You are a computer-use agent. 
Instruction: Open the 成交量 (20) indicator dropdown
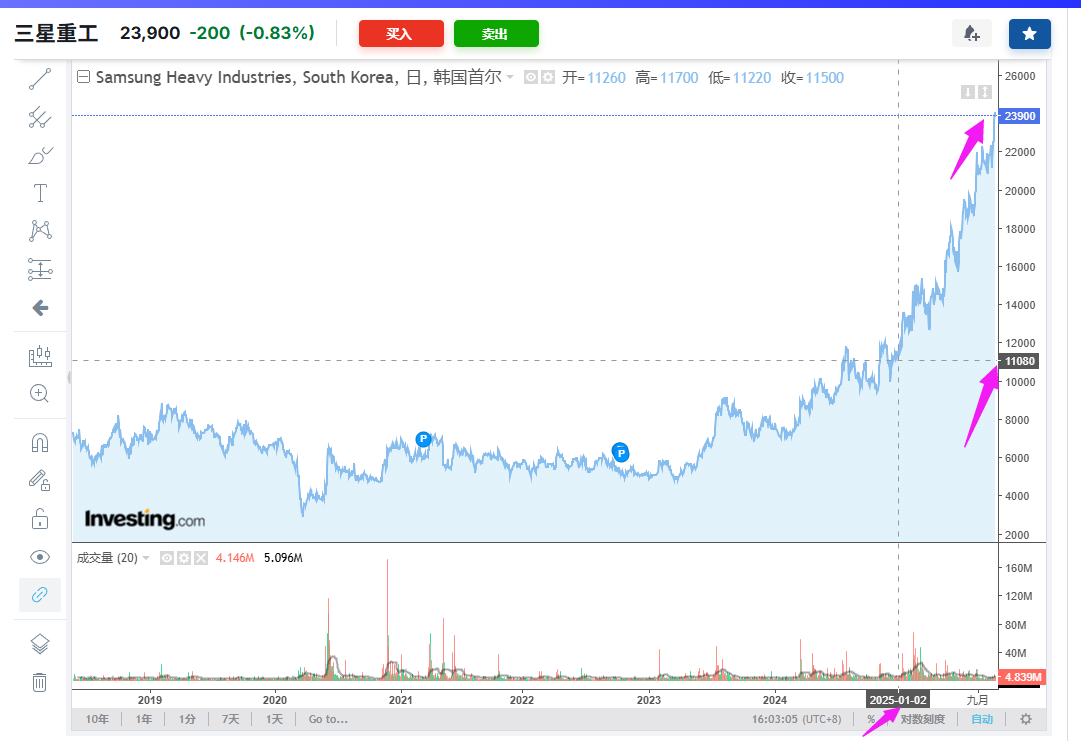pos(146,558)
